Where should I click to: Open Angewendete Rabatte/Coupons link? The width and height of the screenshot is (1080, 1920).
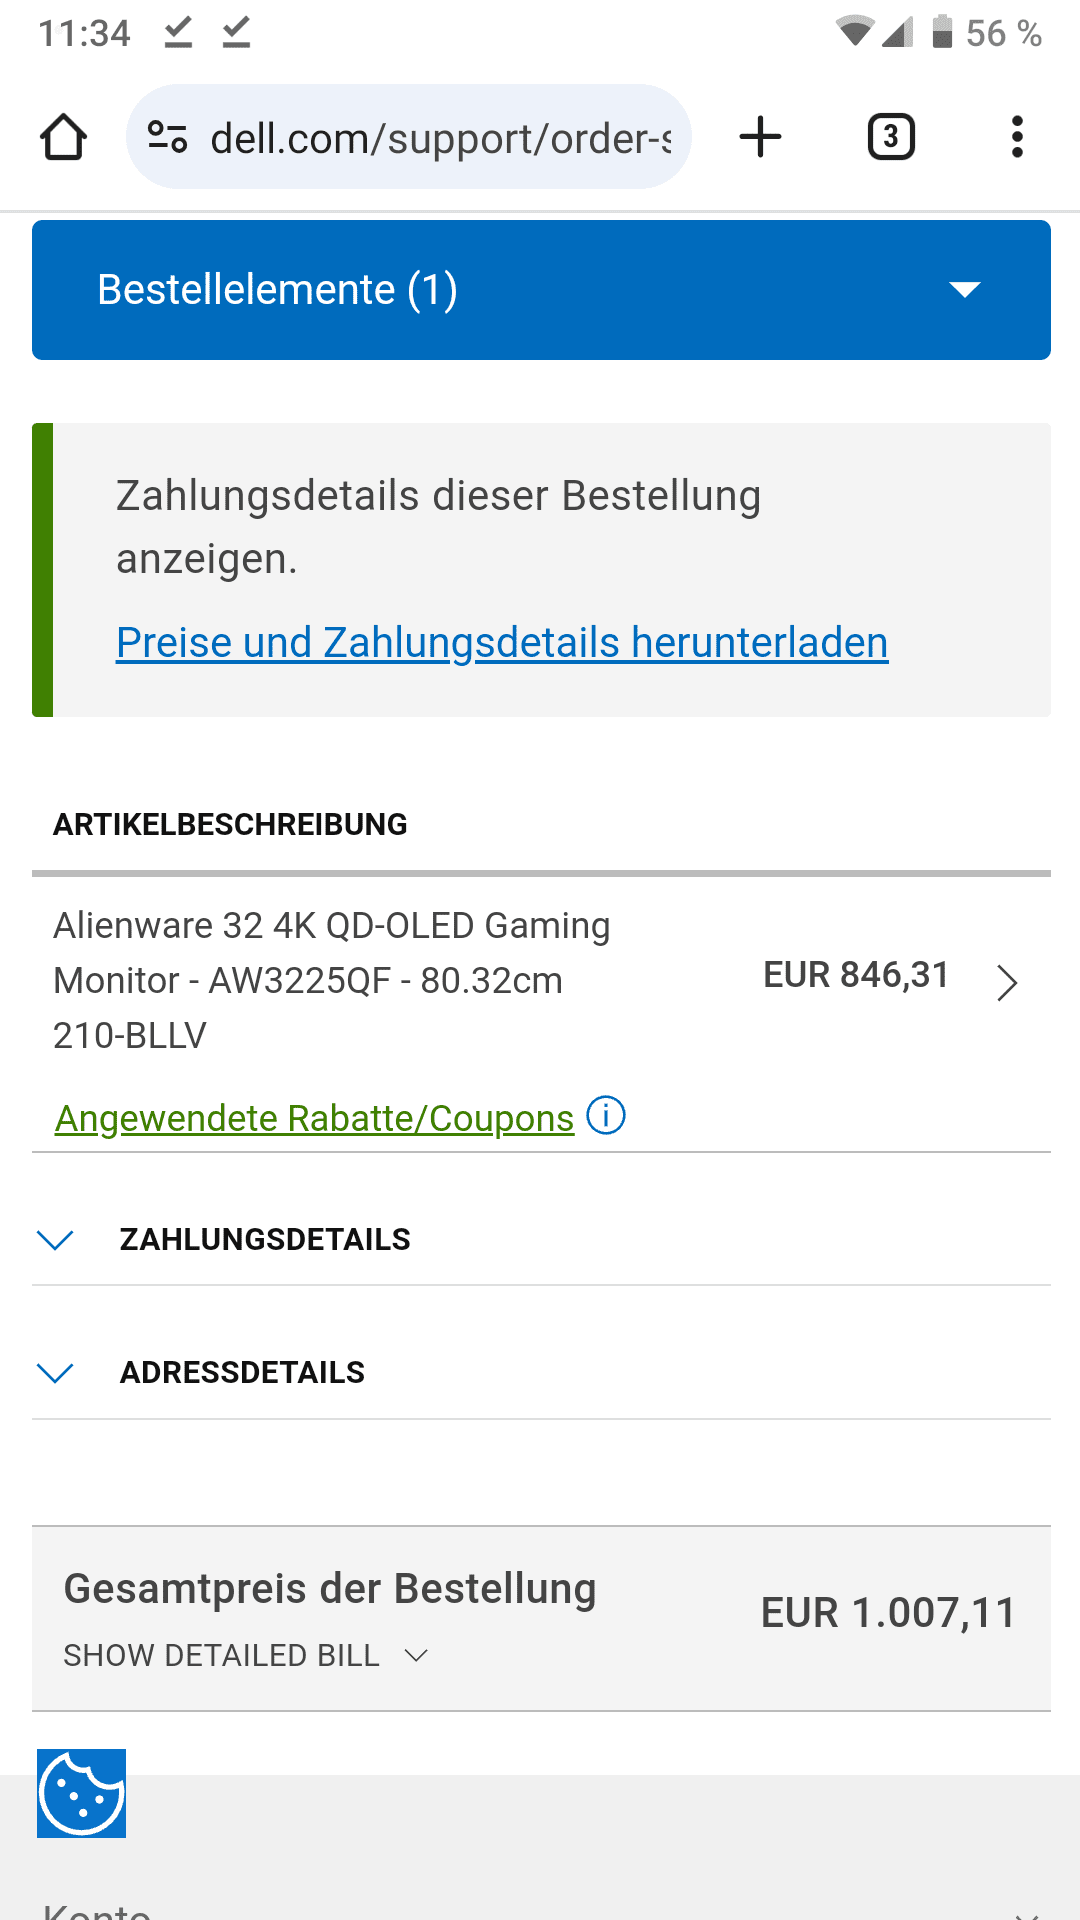(314, 1118)
